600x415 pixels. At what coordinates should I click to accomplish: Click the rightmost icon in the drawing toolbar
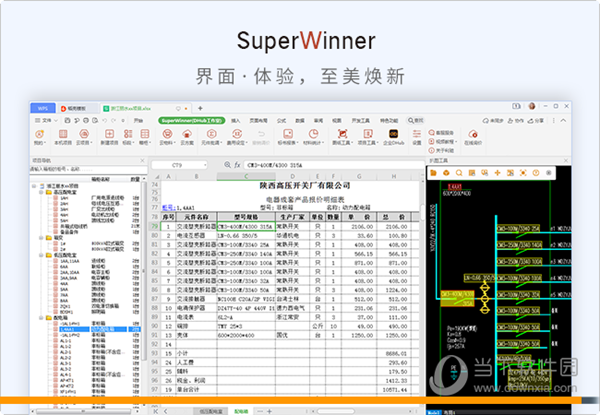click(x=547, y=171)
